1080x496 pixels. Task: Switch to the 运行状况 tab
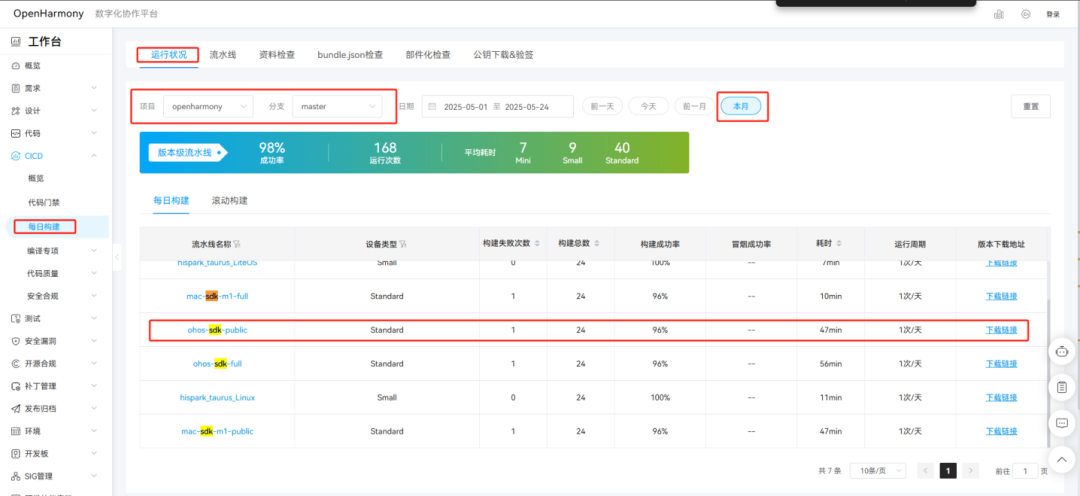point(169,54)
